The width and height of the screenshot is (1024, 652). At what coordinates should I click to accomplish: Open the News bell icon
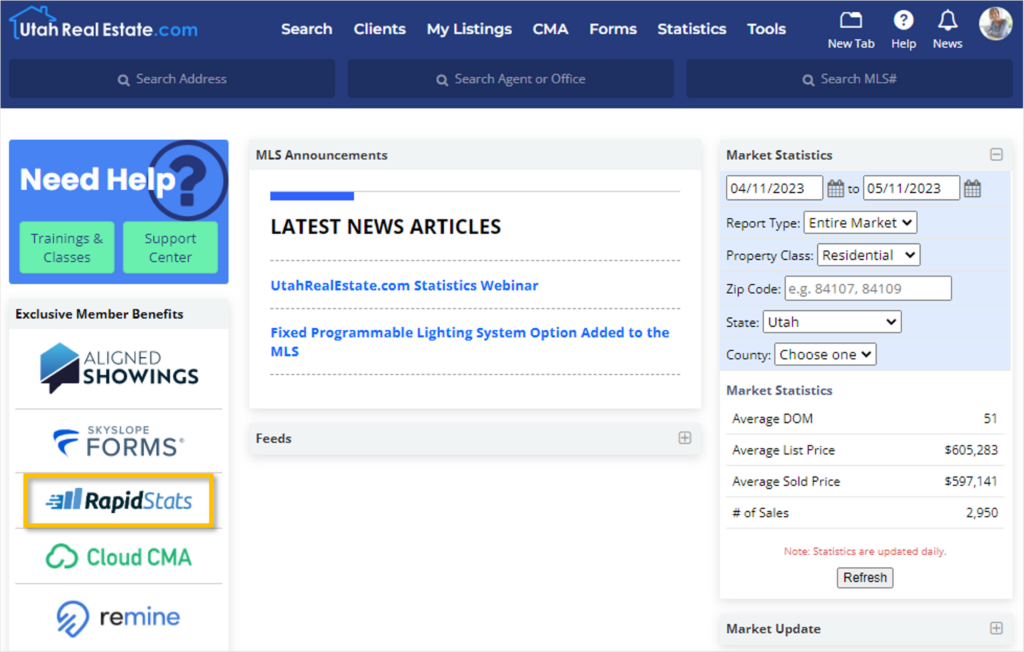947,21
